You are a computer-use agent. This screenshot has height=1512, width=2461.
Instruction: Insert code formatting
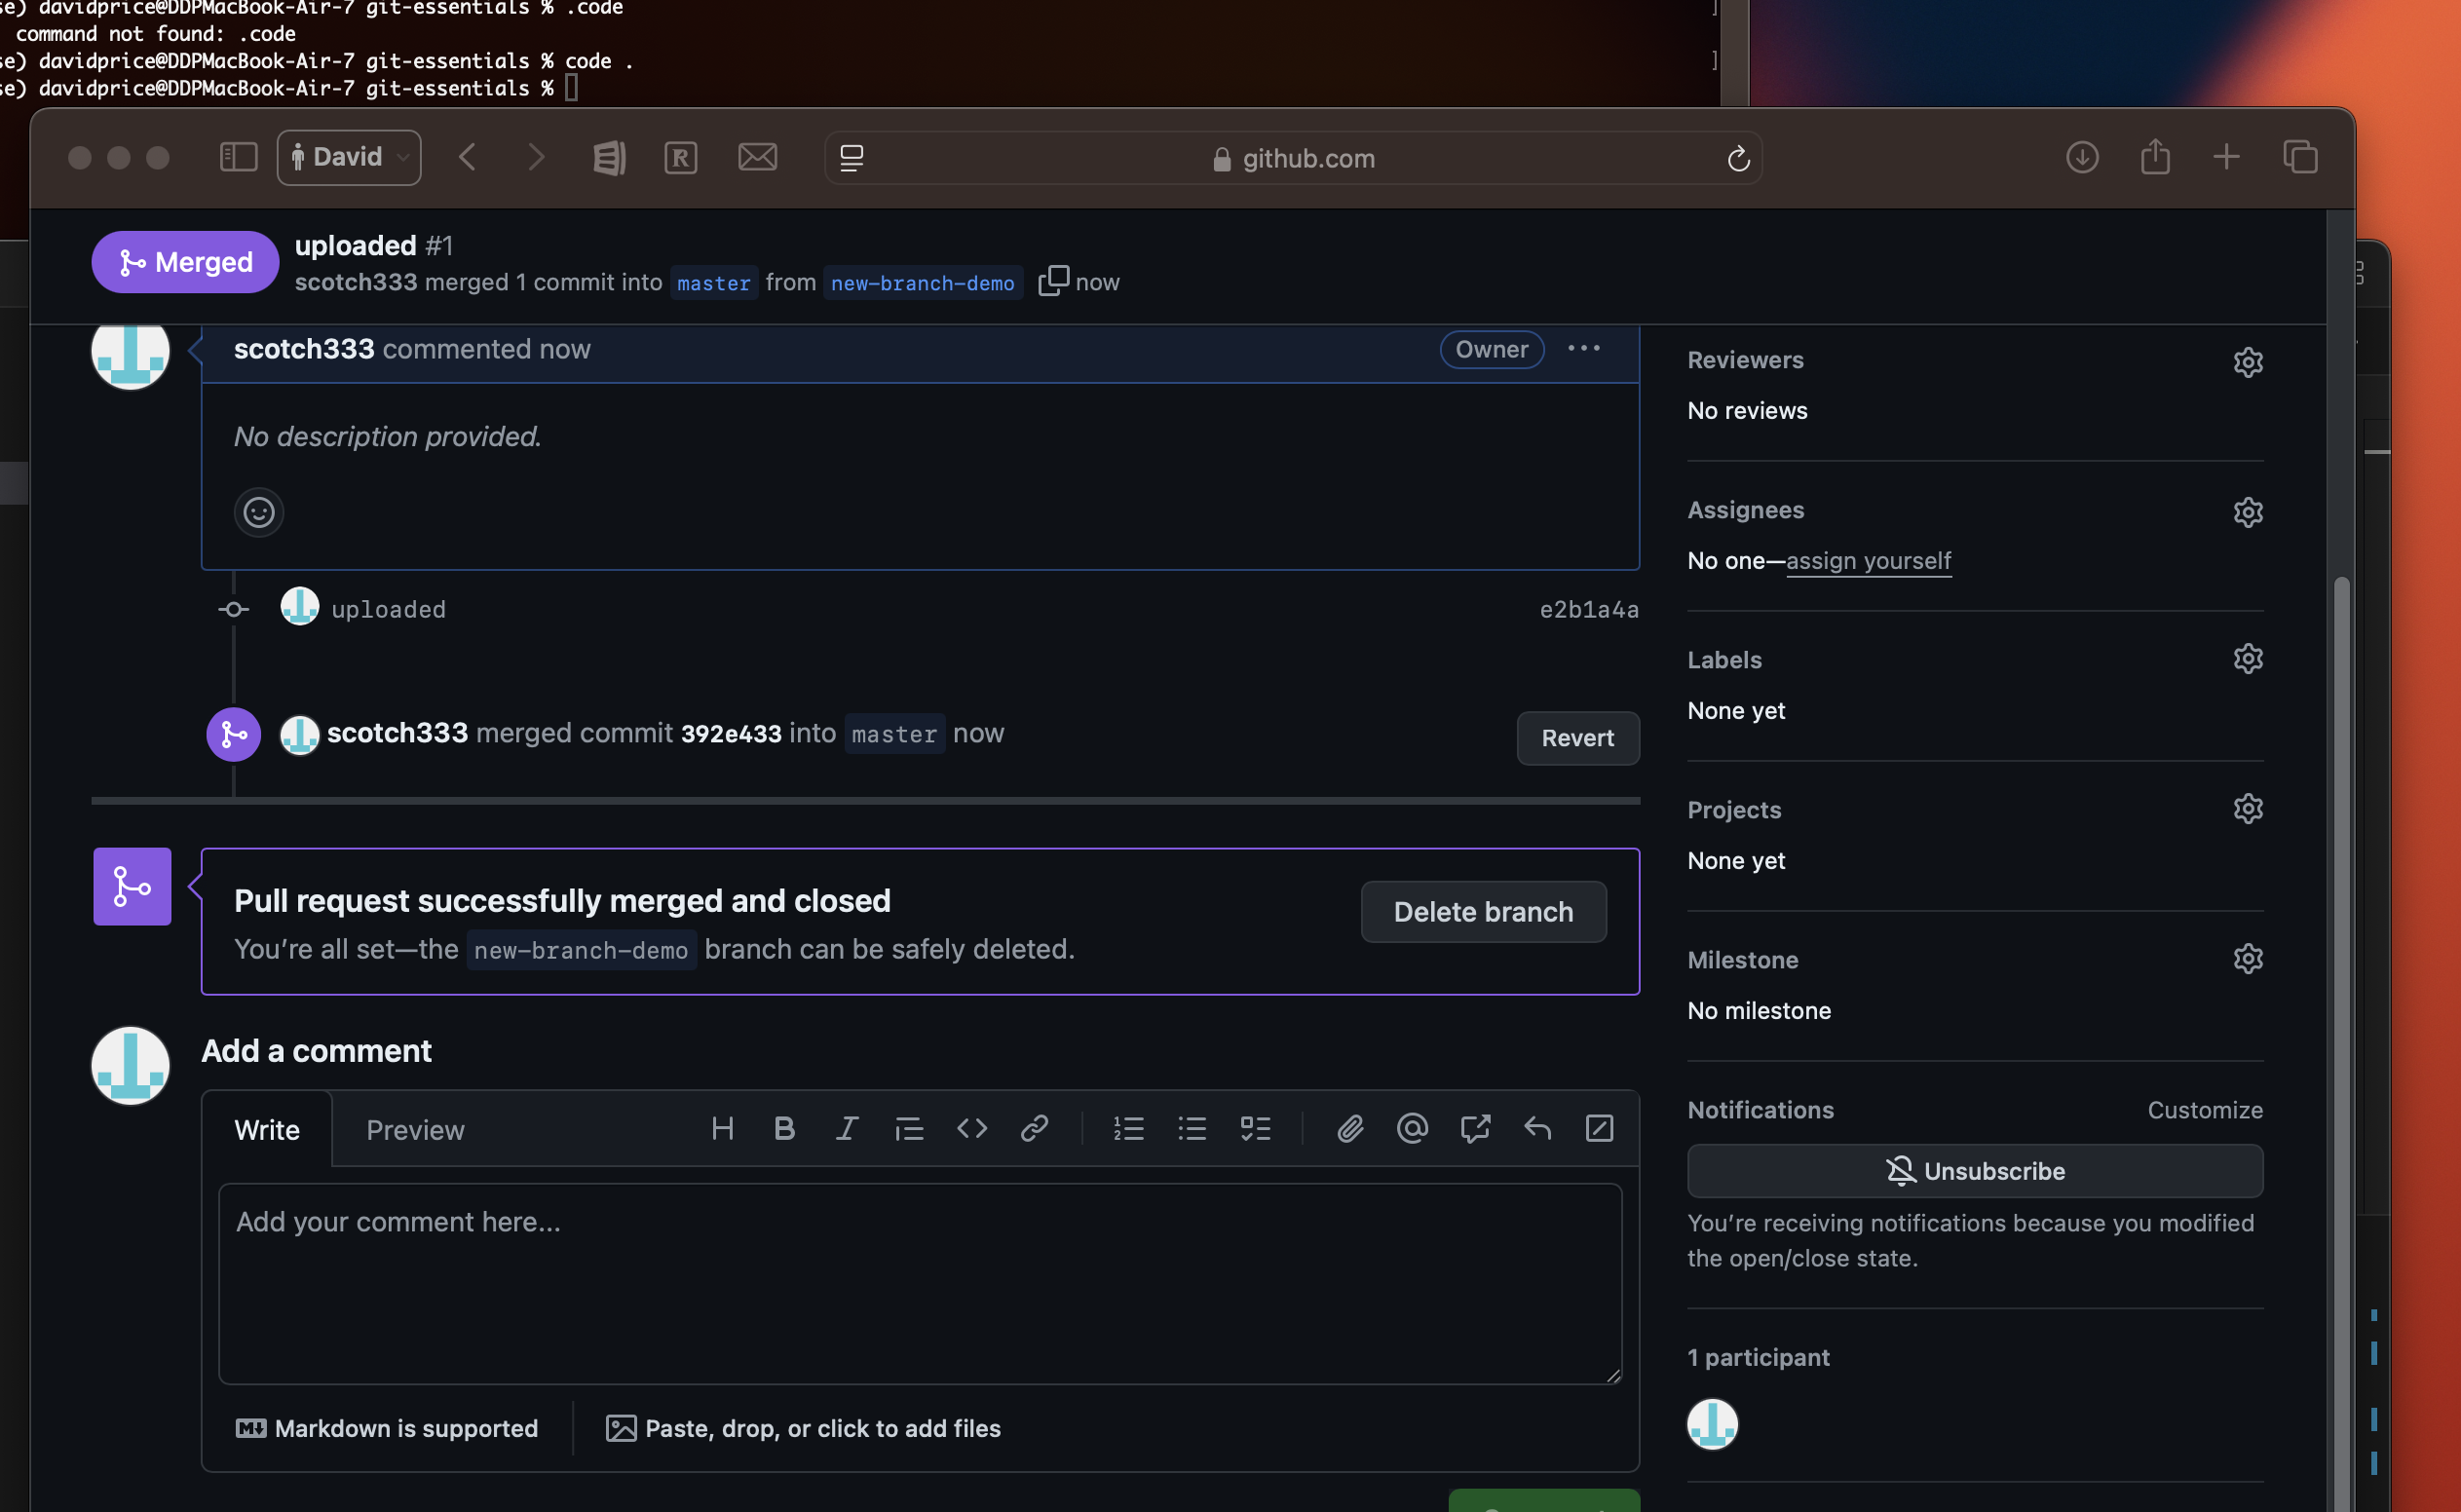click(x=972, y=1129)
